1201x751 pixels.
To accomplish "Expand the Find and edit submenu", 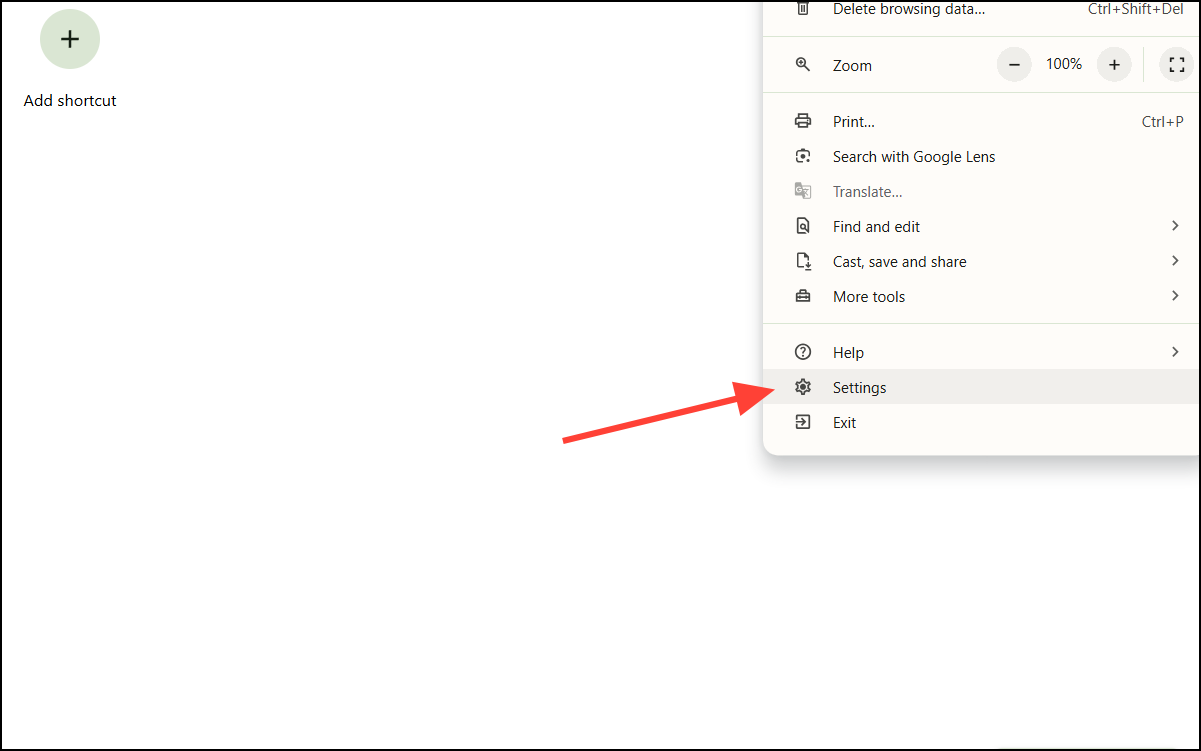I will click(x=1175, y=226).
